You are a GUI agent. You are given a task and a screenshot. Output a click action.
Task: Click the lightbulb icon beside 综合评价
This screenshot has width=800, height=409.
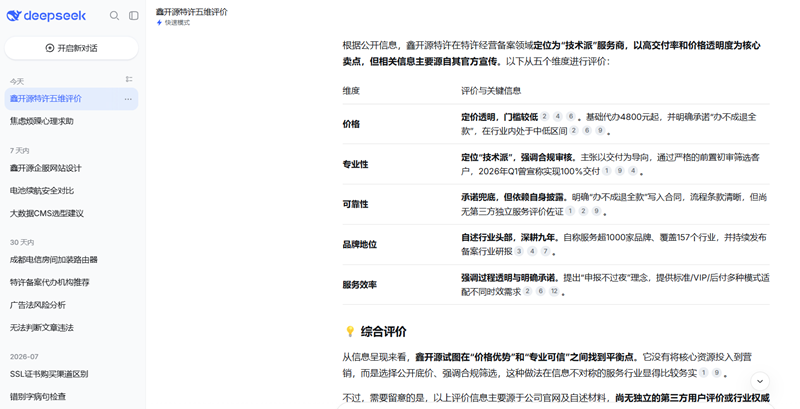coord(350,331)
